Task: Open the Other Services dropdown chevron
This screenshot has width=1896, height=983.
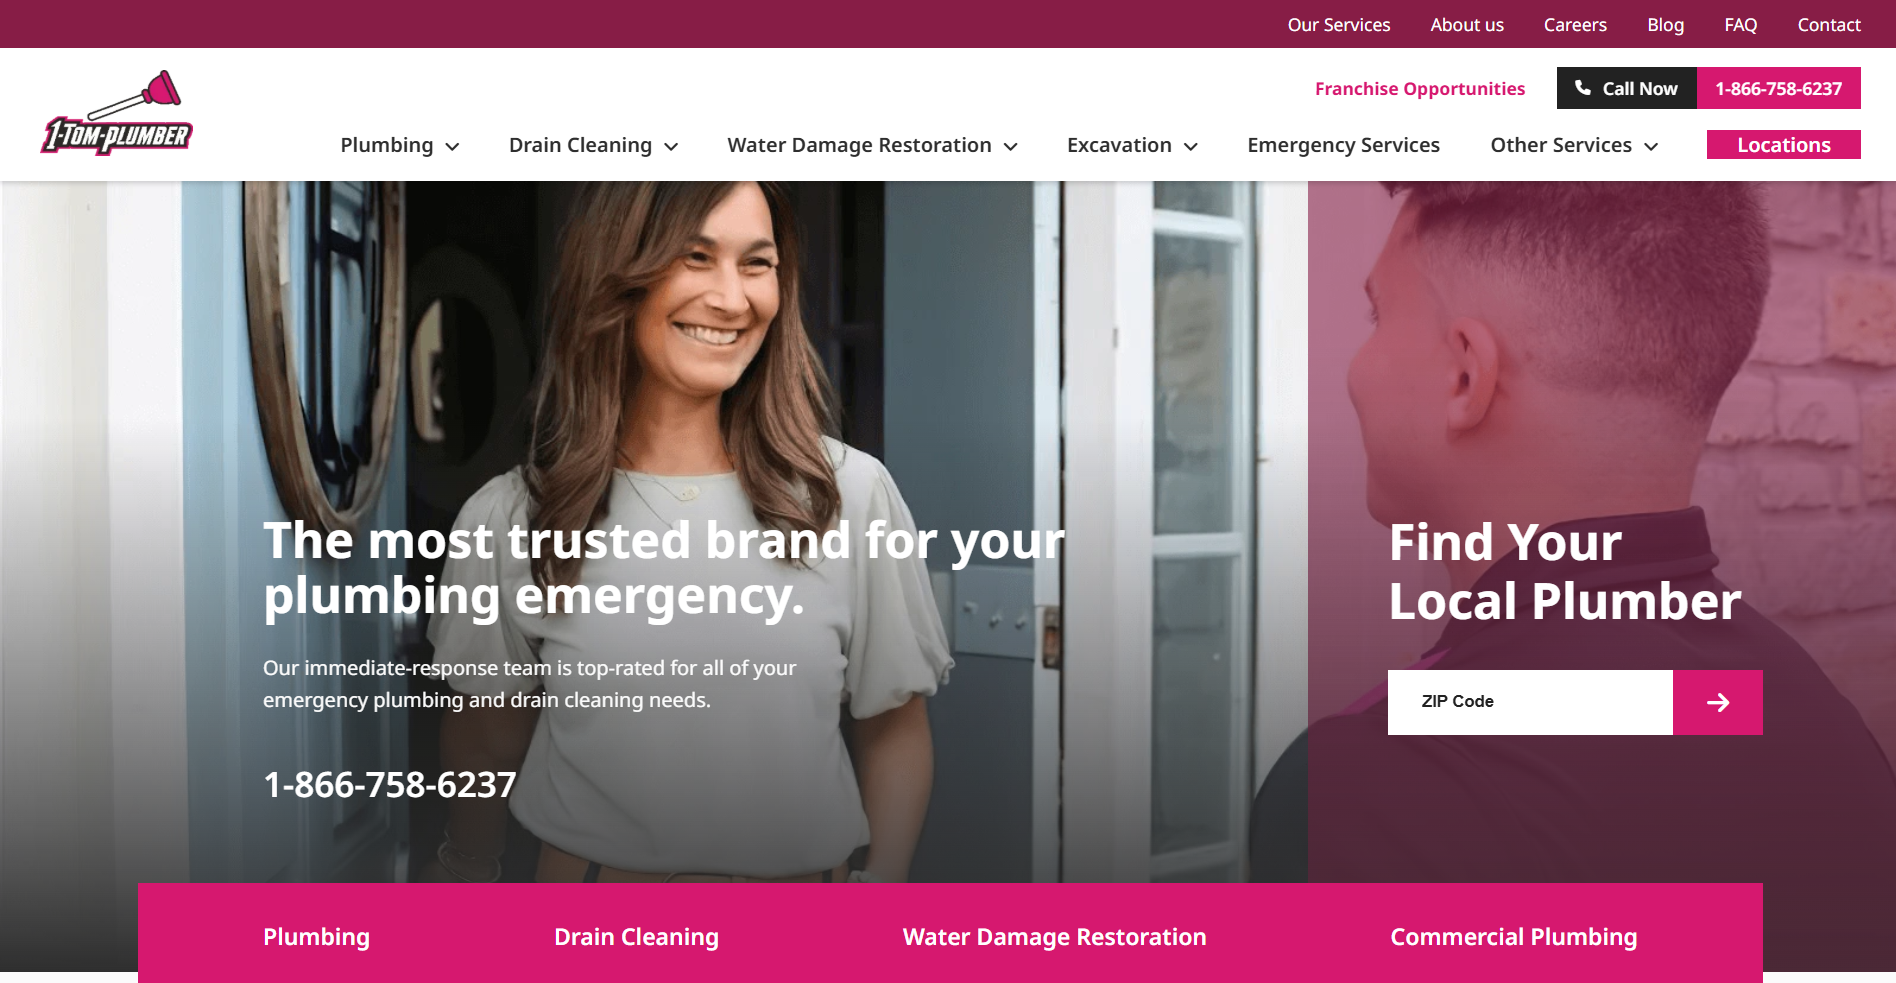Action: [1651, 146]
